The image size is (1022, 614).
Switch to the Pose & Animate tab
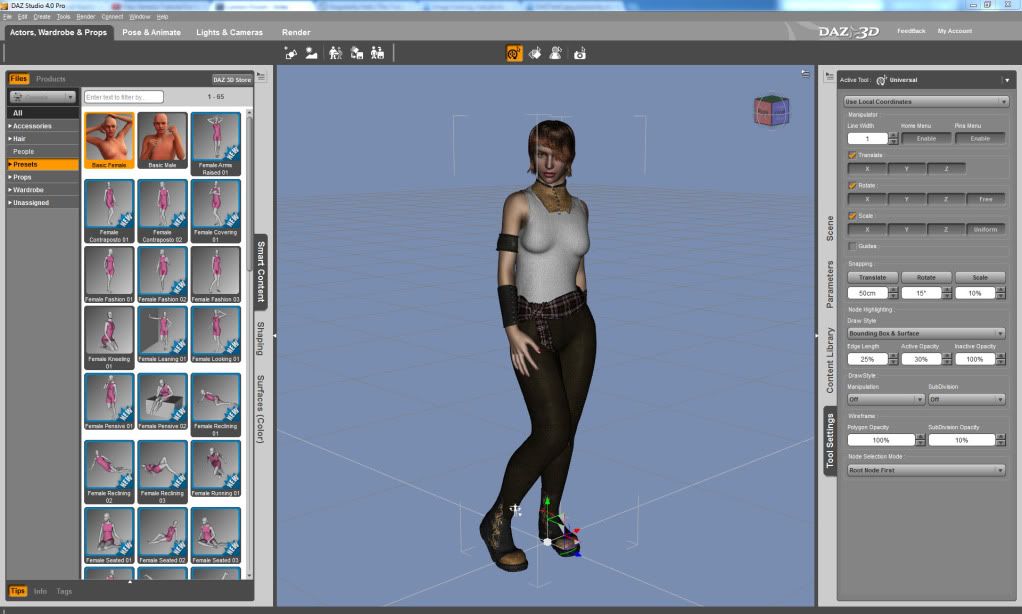pos(152,32)
